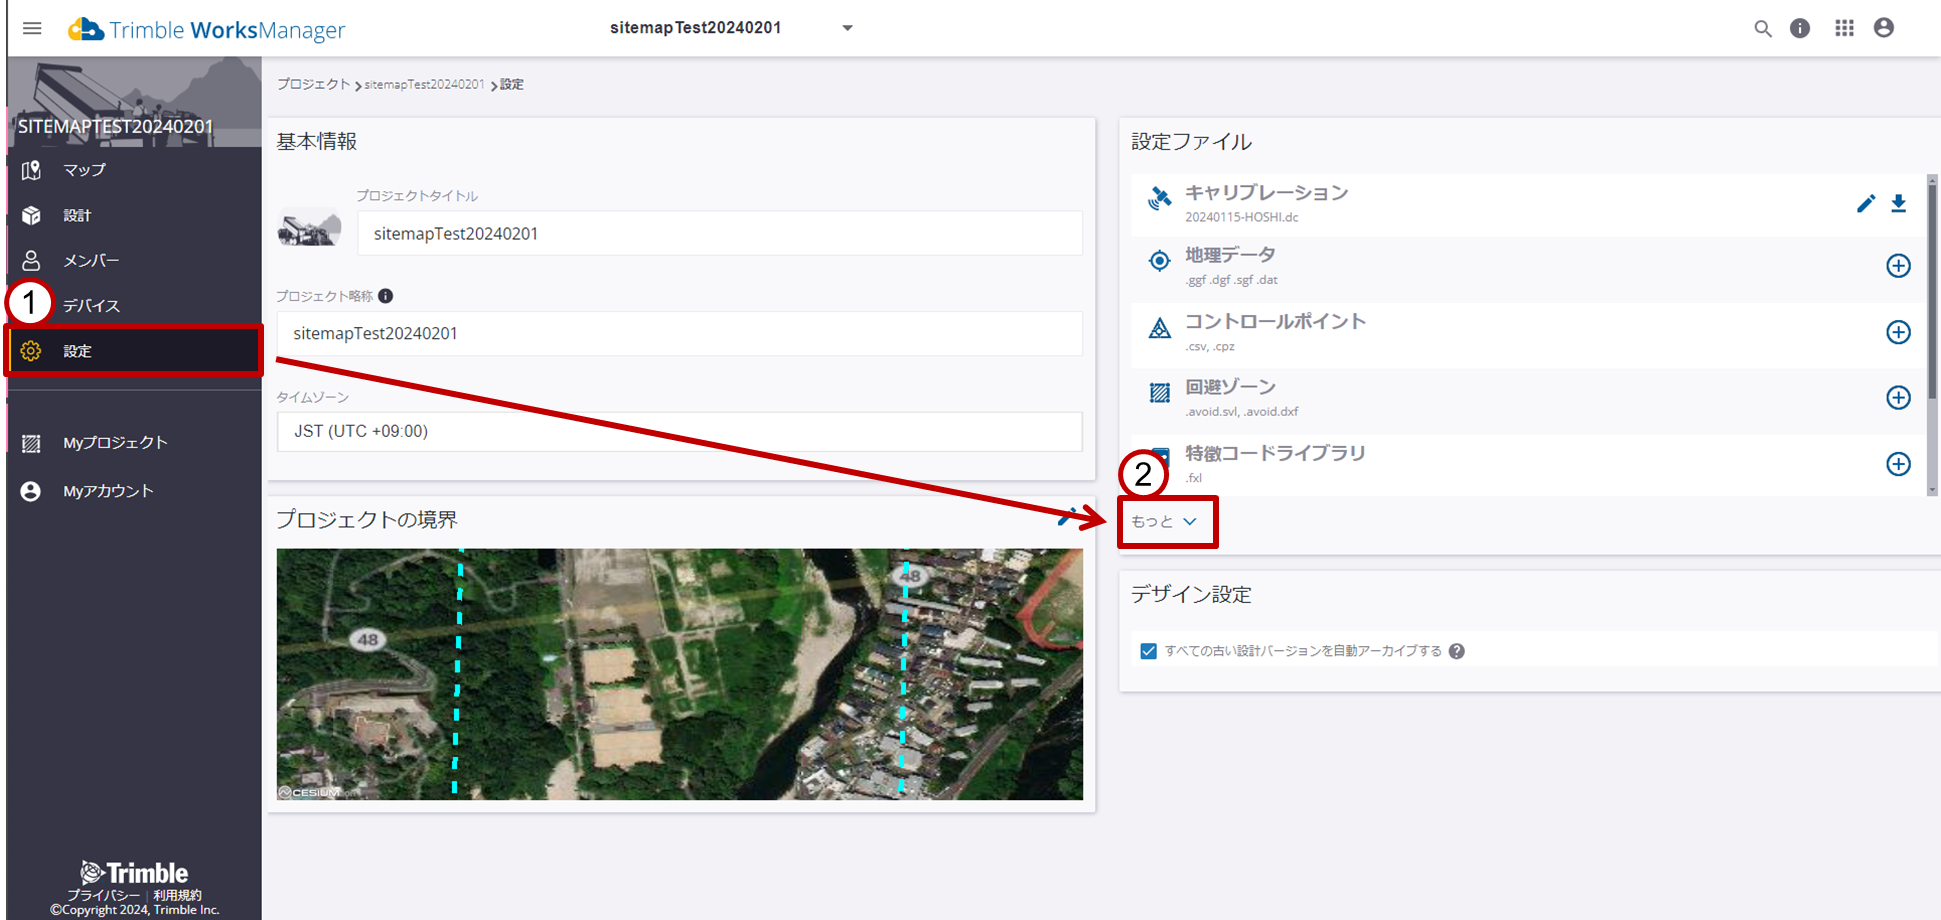Add a 回避ゾーン file
This screenshot has width=1941, height=920.
point(1898,398)
